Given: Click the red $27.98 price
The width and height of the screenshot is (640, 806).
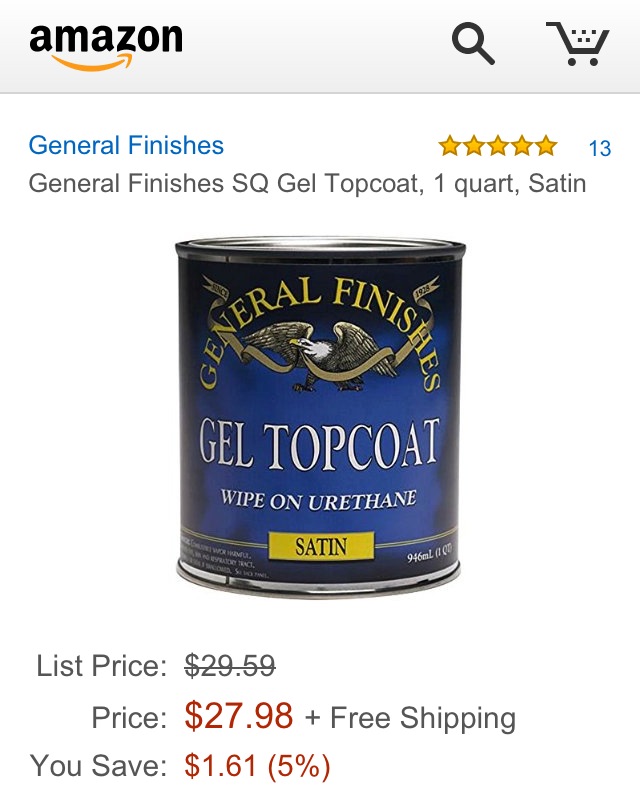Looking at the screenshot, I should click(x=239, y=716).
